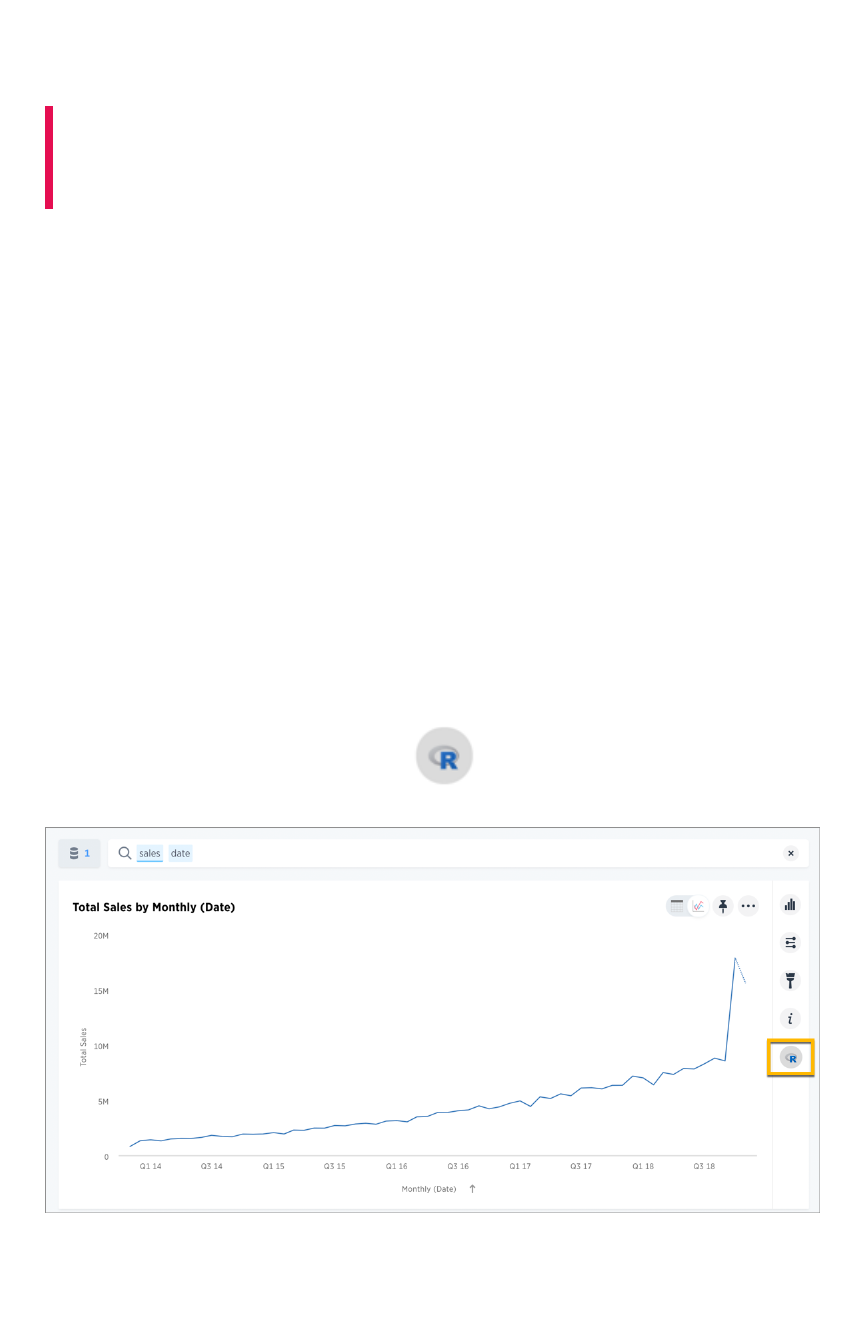
Task: Pin the Total Sales chart
Action: [x=724, y=906]
